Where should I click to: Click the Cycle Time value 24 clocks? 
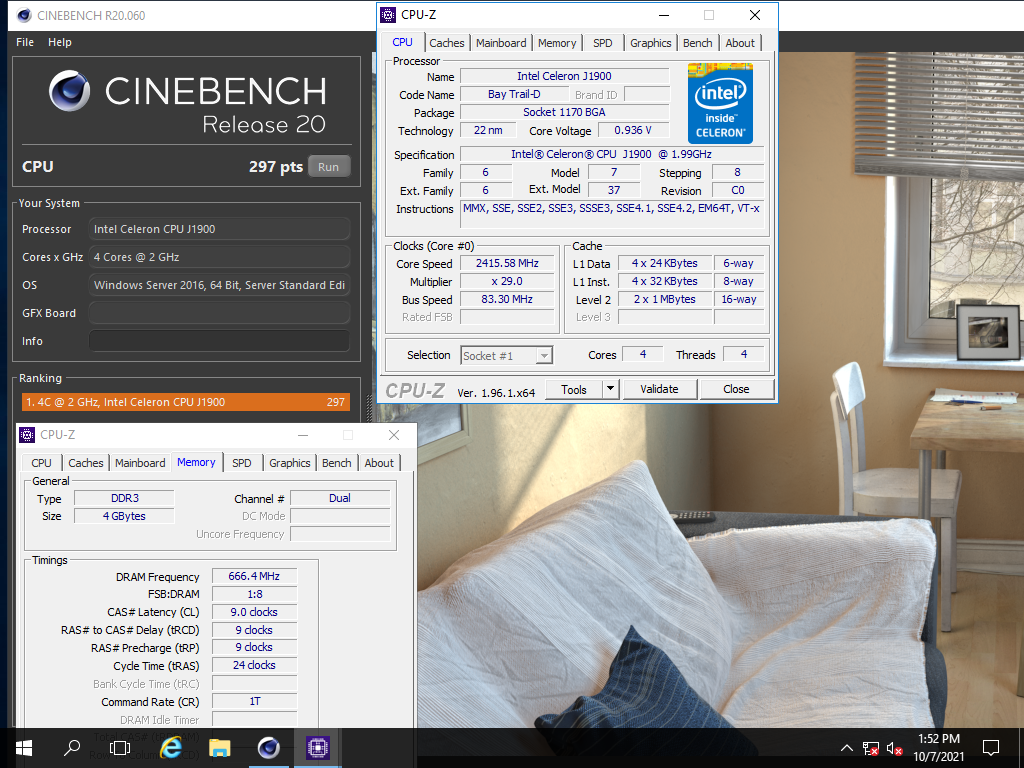254,665
